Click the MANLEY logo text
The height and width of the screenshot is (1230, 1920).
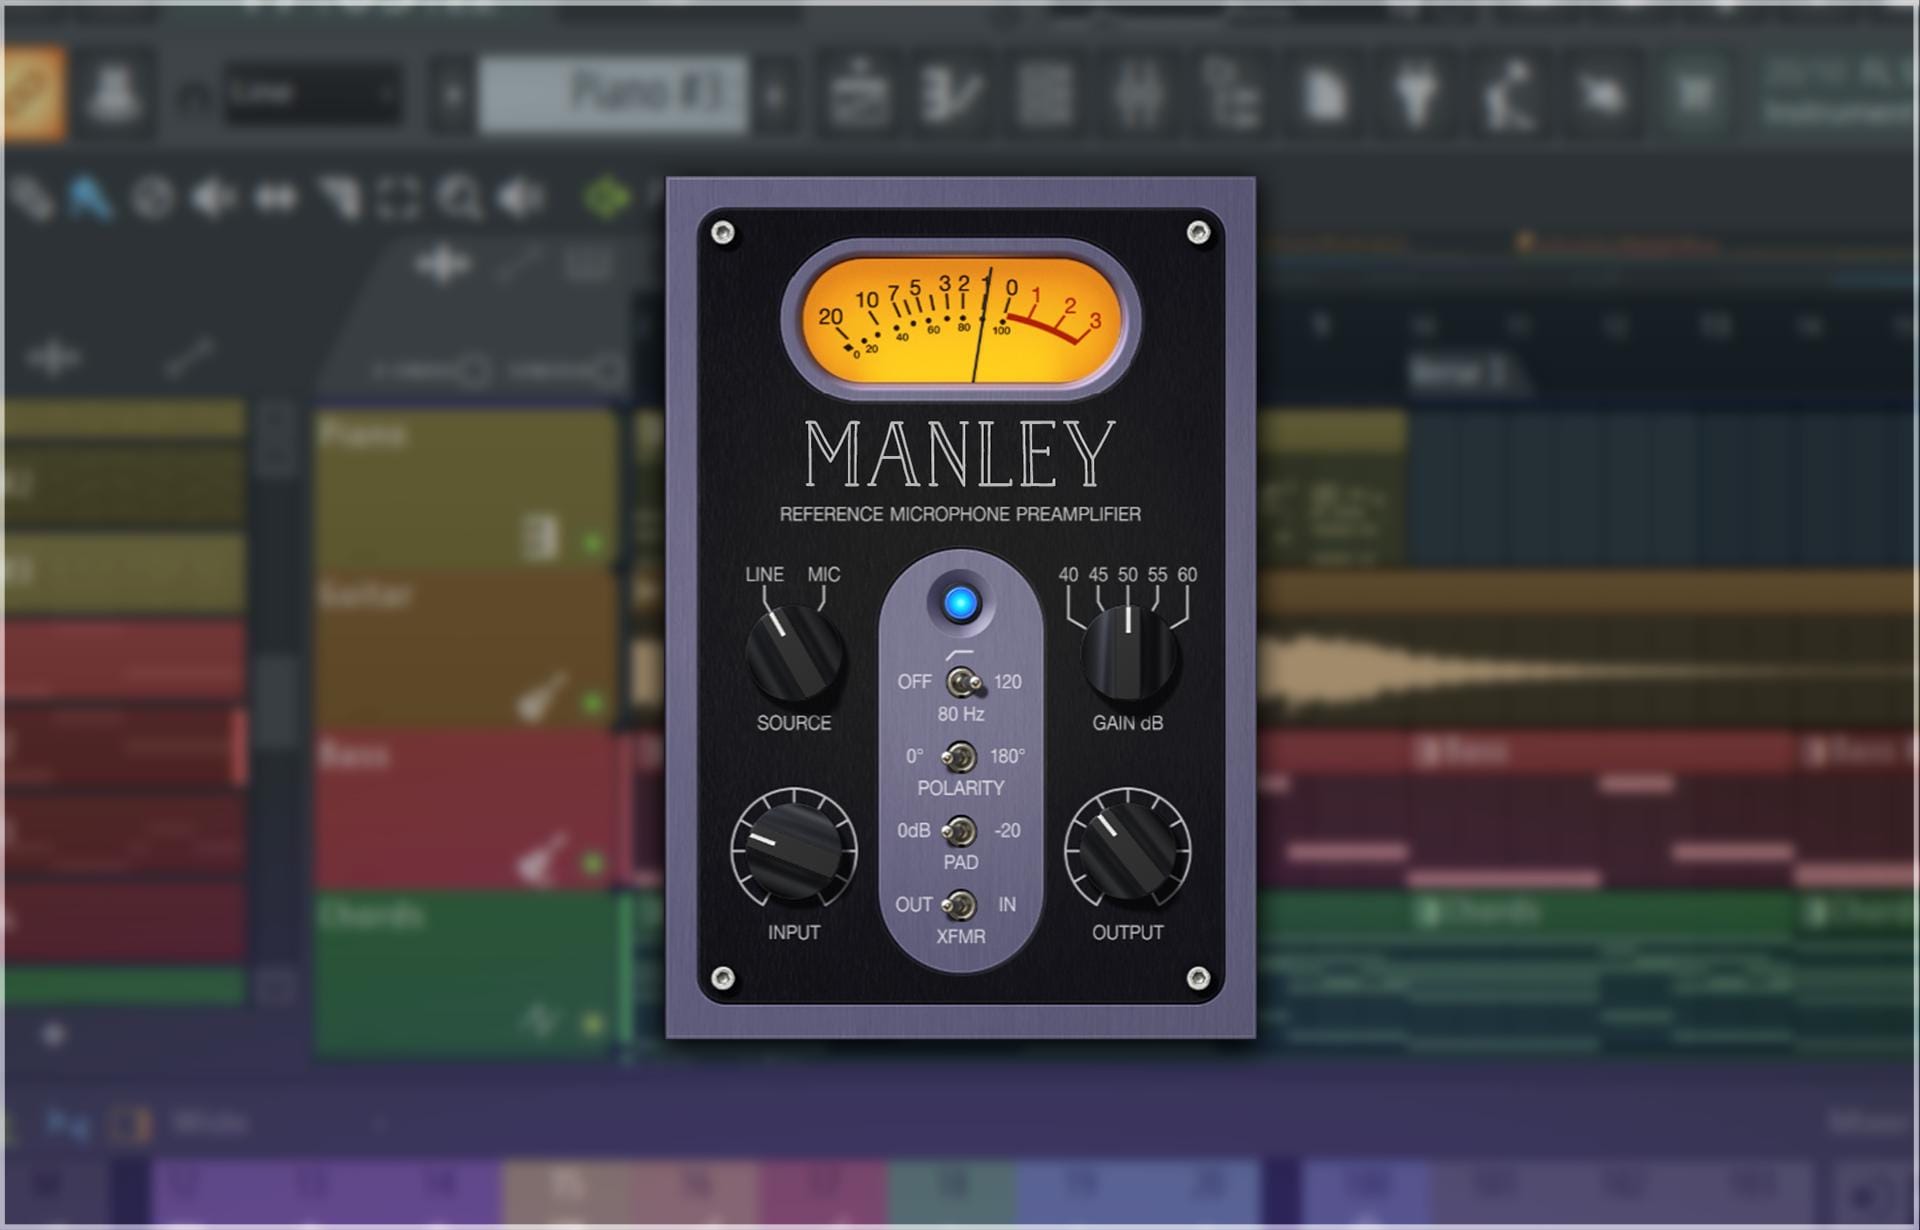point(960,454)
